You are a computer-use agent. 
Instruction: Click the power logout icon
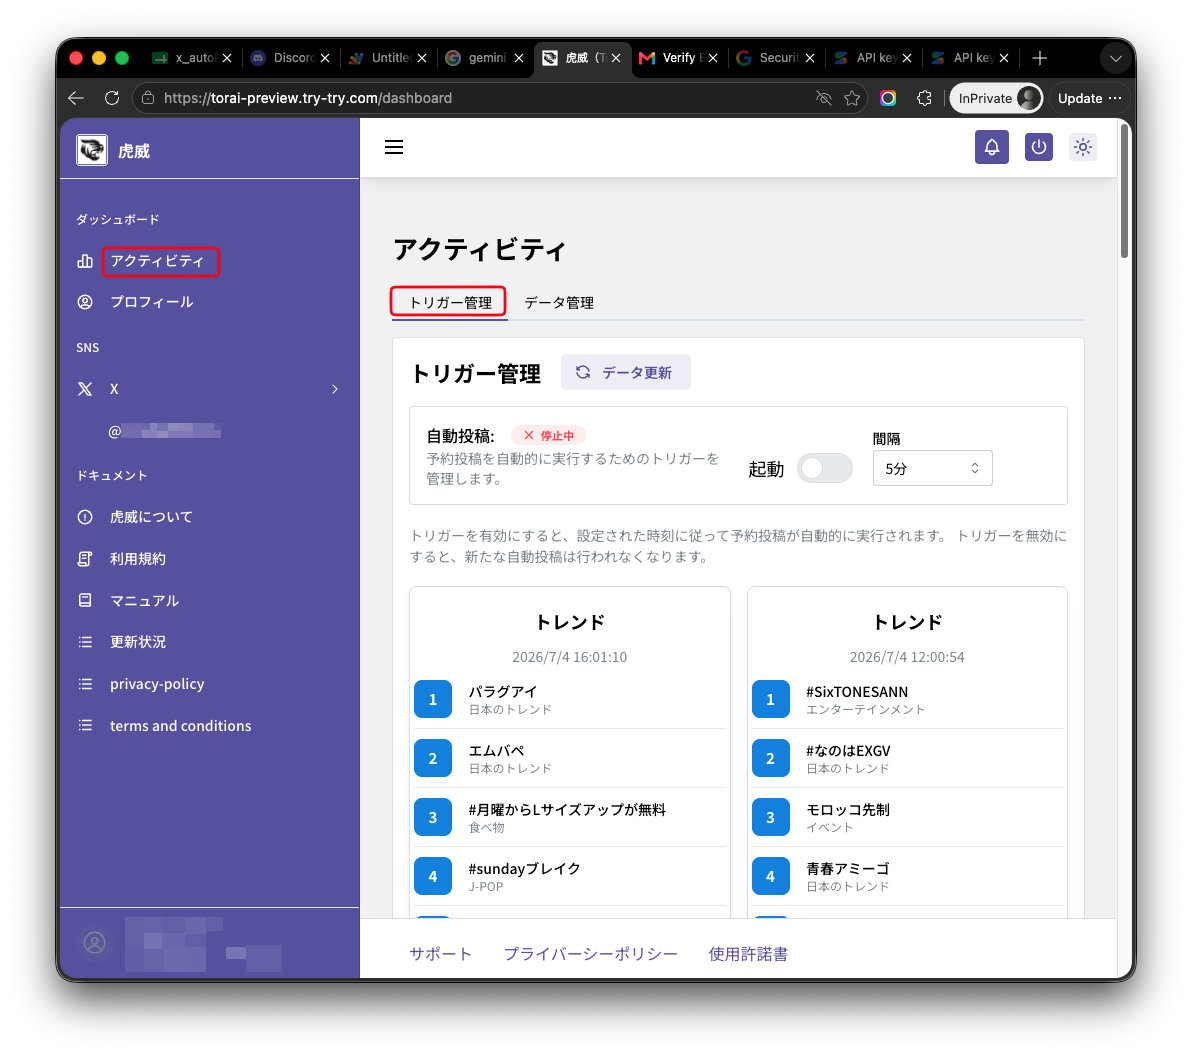[x=1038, y=147]
